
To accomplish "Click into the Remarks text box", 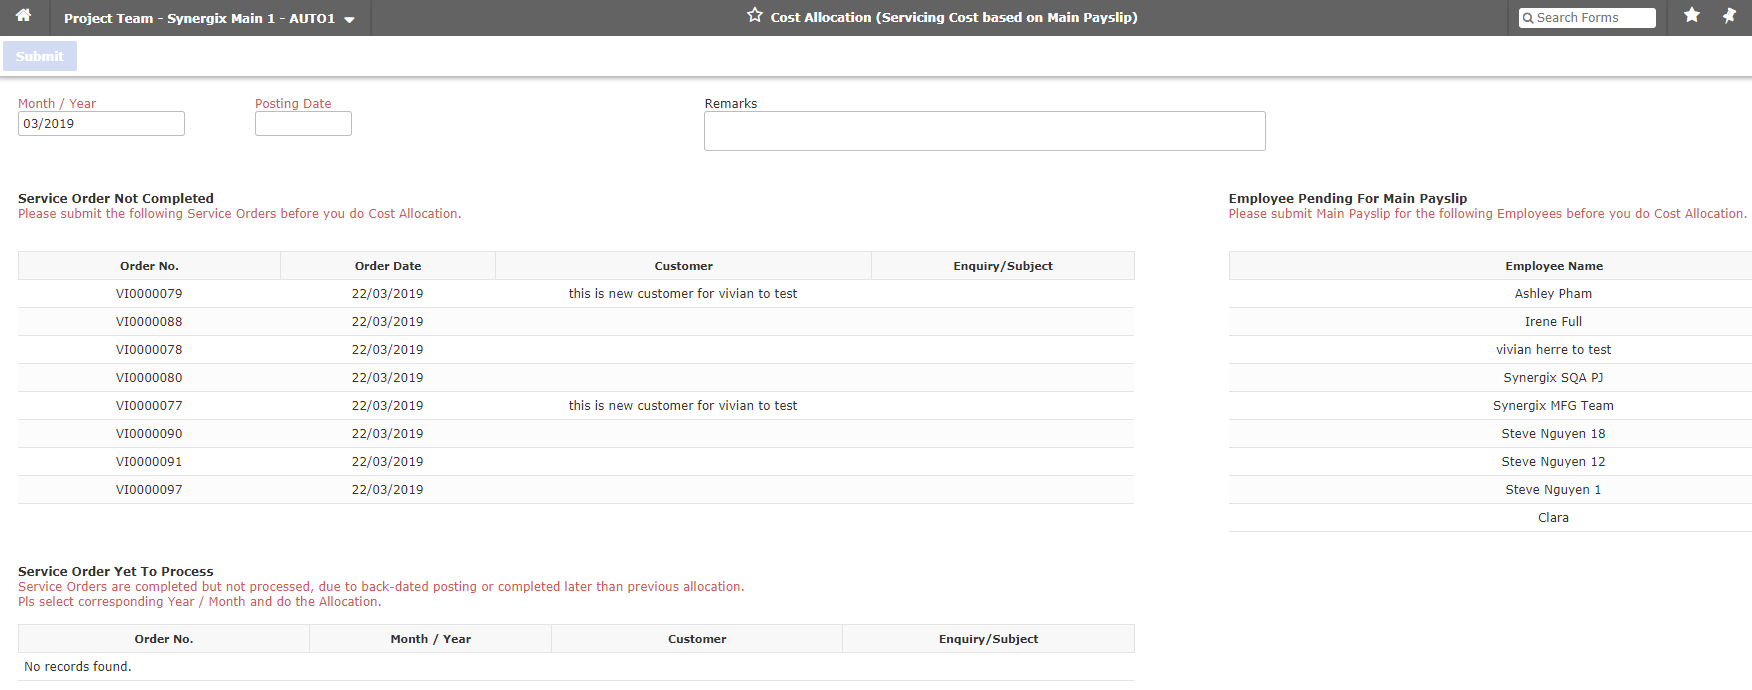I will pos(984,131).
